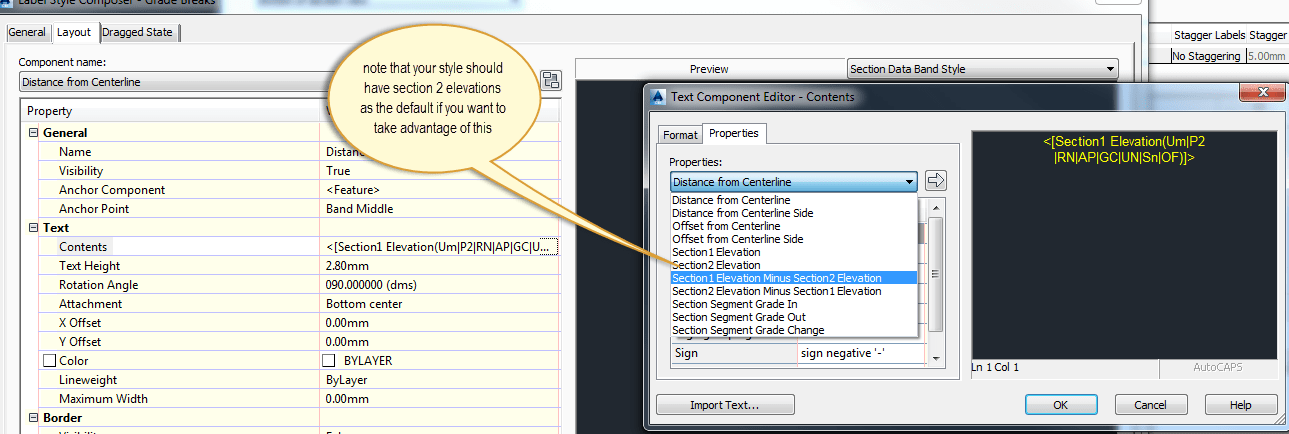Click the OK button
Screen dimensions: 1289x434
click(1061, 405)
